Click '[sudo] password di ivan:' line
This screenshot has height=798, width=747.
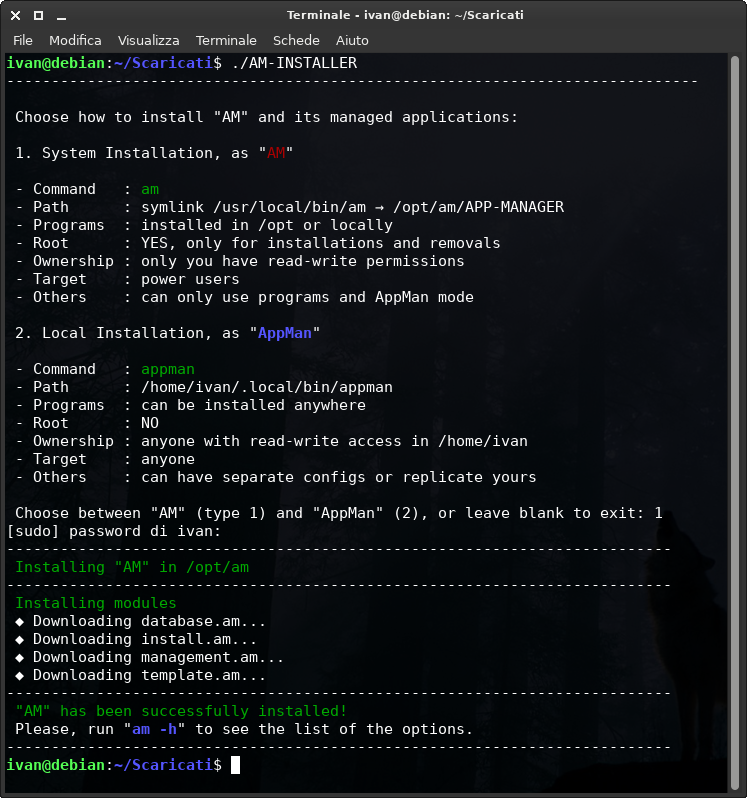(x=114, y=531)
